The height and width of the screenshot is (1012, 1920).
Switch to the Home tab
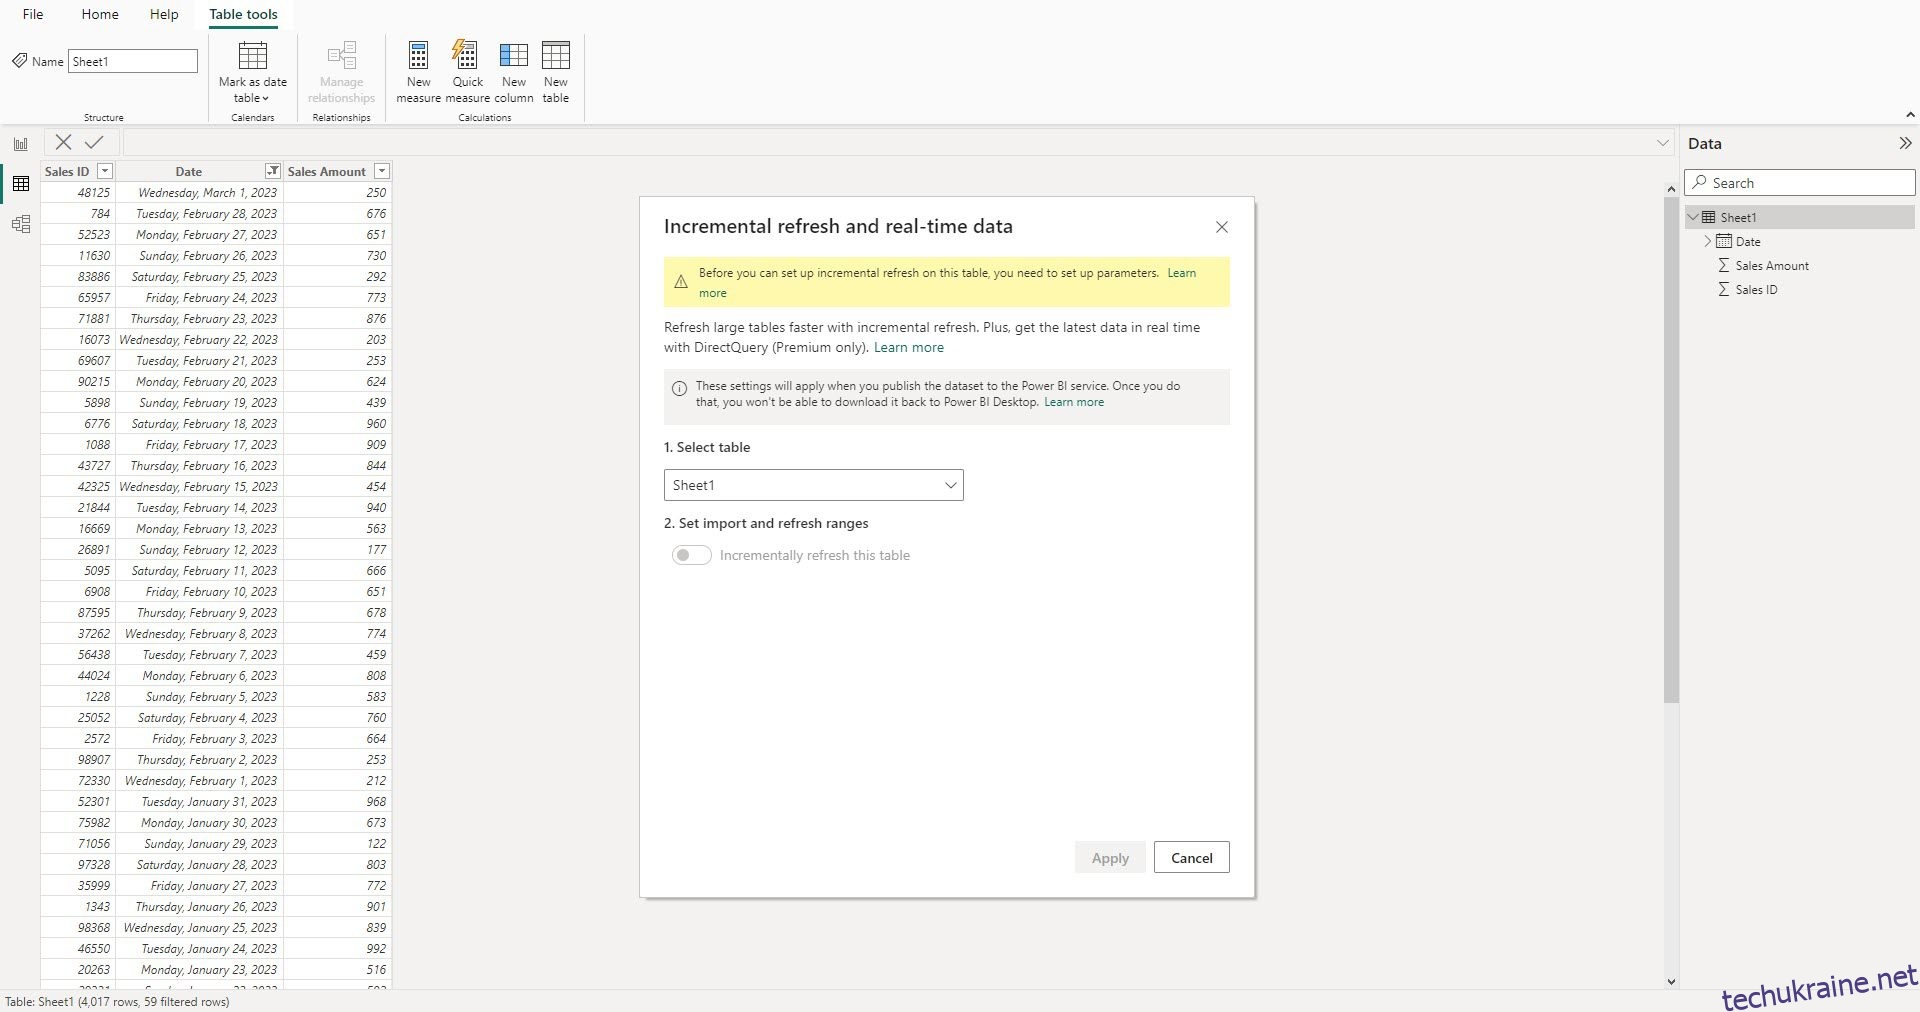[100, 14]
